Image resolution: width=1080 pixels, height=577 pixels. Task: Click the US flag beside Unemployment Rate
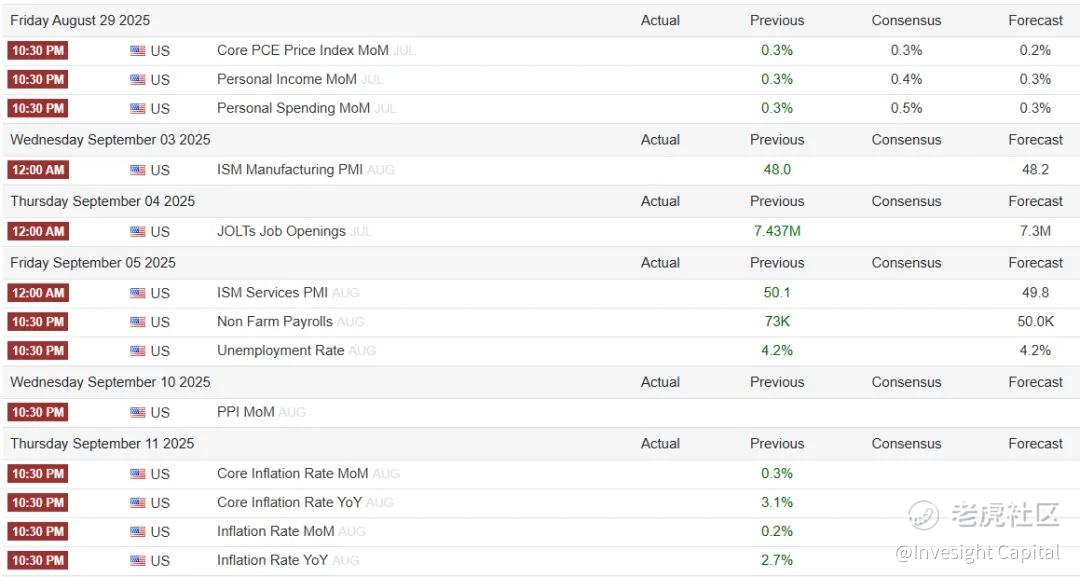click(x=138, y=351)
